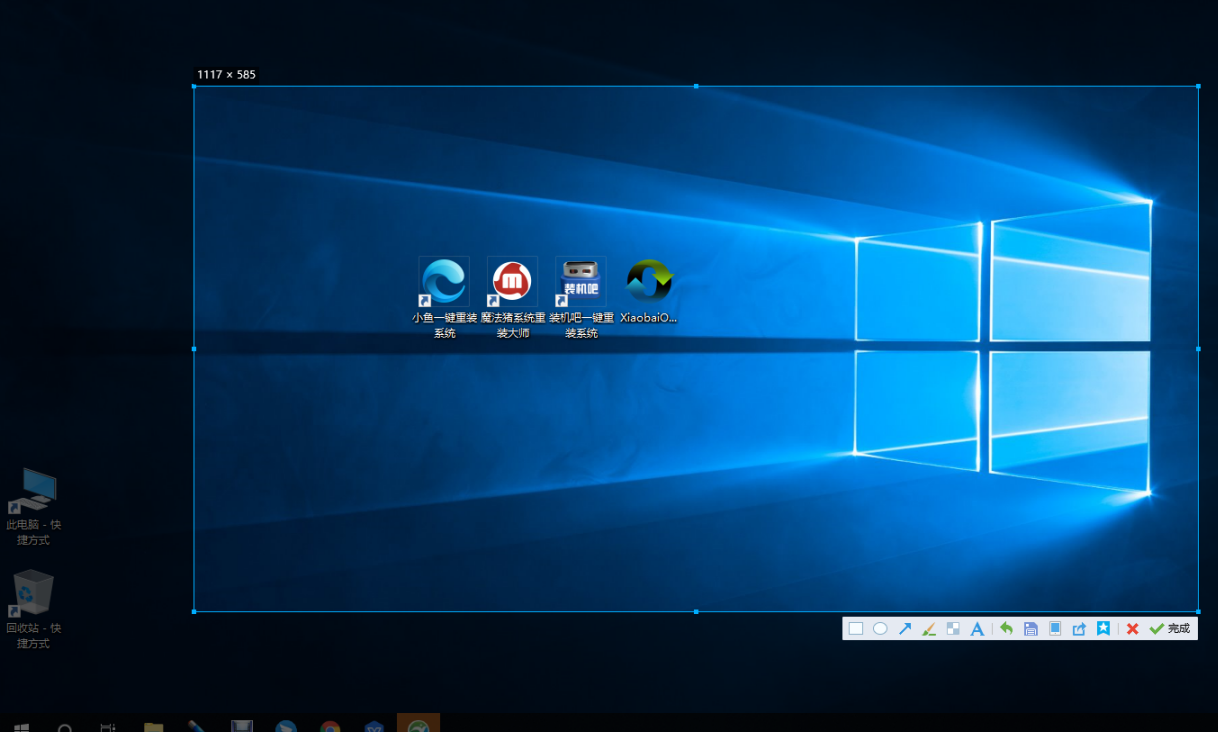The height and width of the screenshot is (732, 1218).
Task: Click the XiaobaiO... desktop icon
Action: 649,282
